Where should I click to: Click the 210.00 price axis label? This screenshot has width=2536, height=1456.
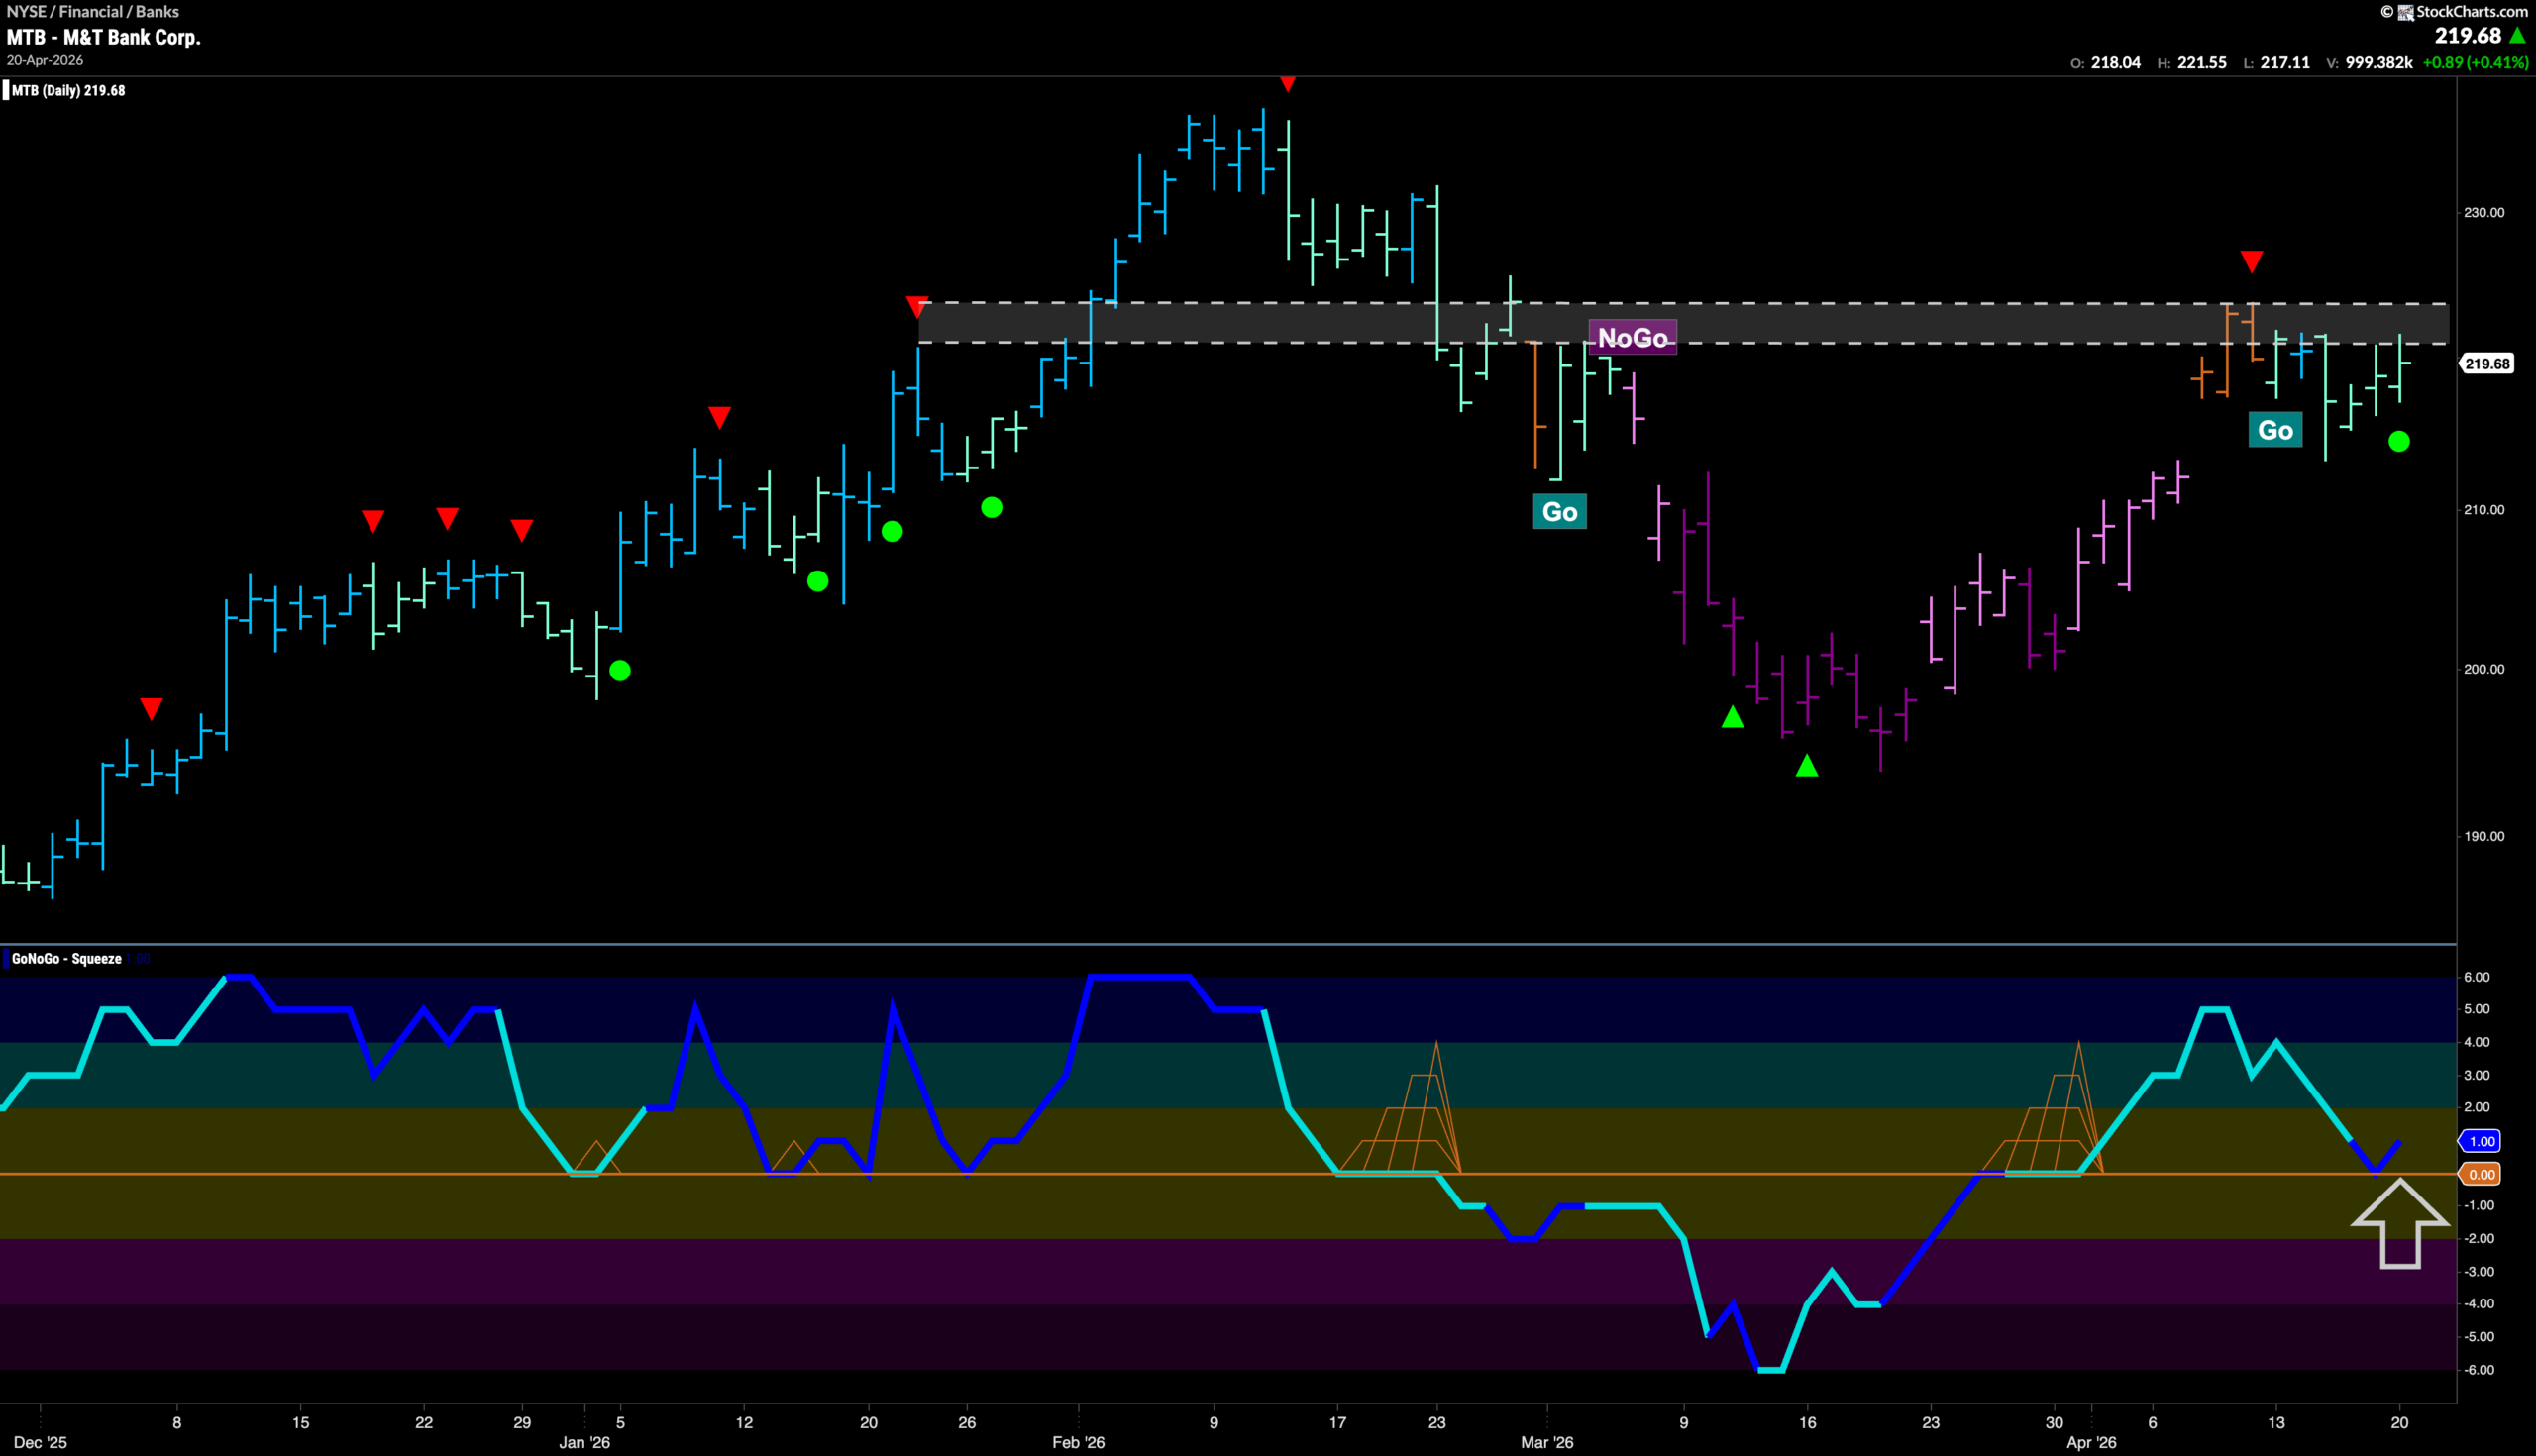pyautogui.click(x=2484, y=510)
